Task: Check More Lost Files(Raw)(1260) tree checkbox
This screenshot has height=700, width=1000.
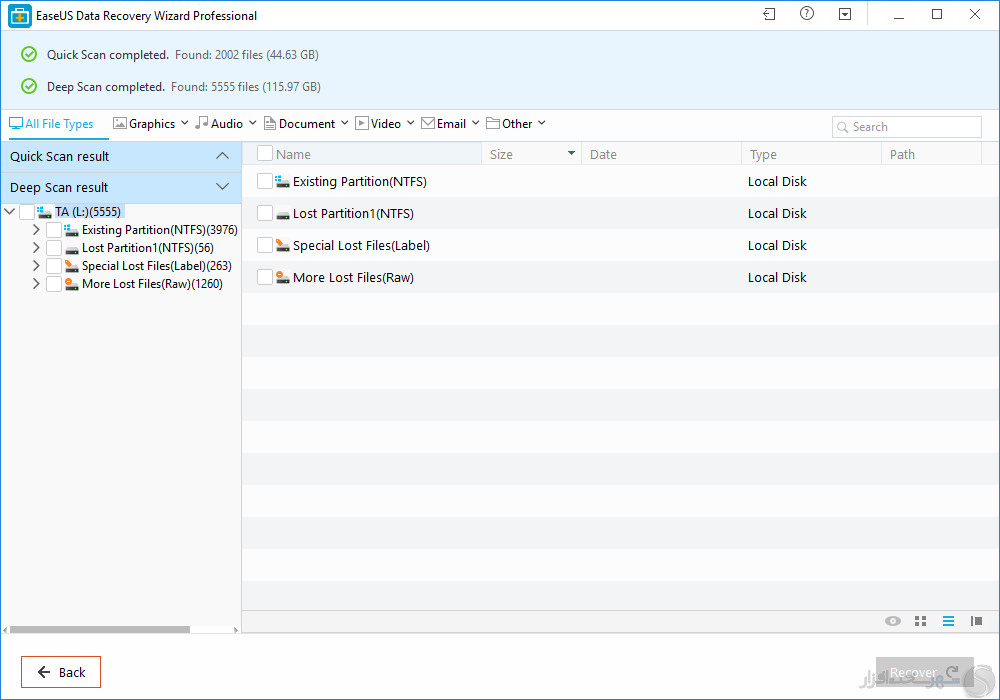Action: click(x=54, y=284)
